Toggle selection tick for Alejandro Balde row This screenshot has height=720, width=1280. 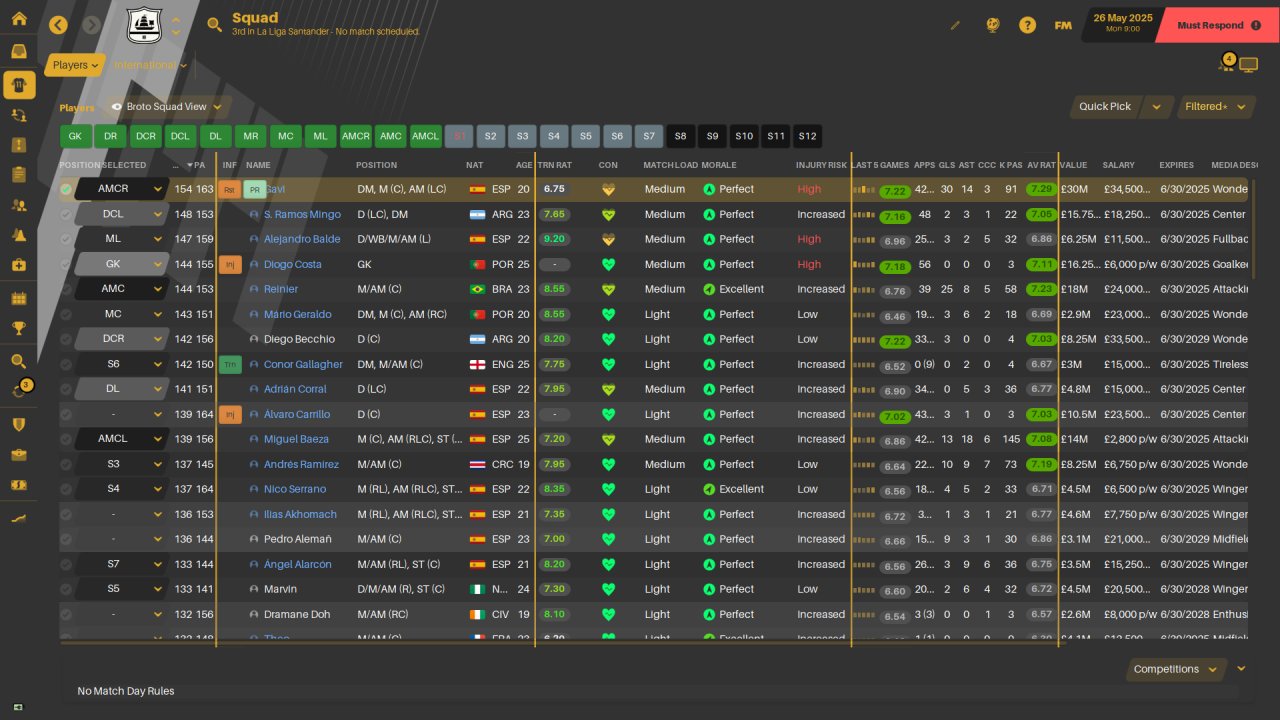(x=66, y=239)
